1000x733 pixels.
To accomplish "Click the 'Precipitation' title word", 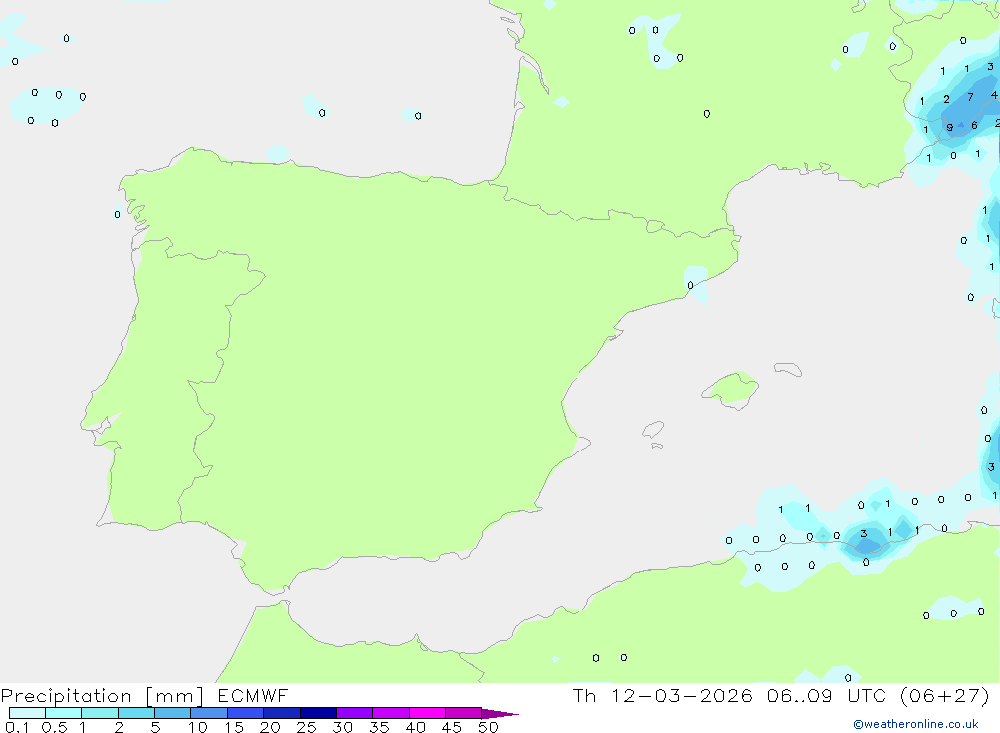I will click(x=66, y=695).
